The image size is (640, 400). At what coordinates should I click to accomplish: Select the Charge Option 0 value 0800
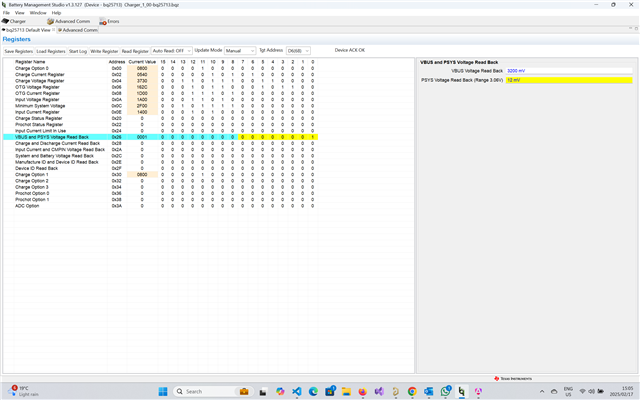pos(142,68)
